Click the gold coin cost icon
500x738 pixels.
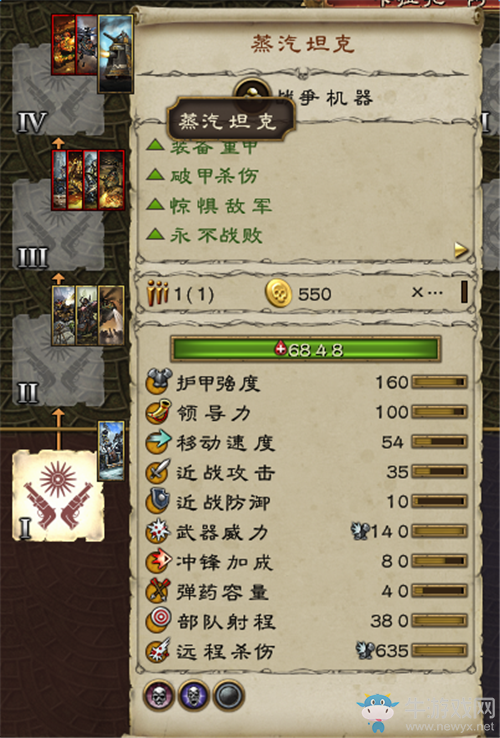pyautogui.click(x=279, y=293)
